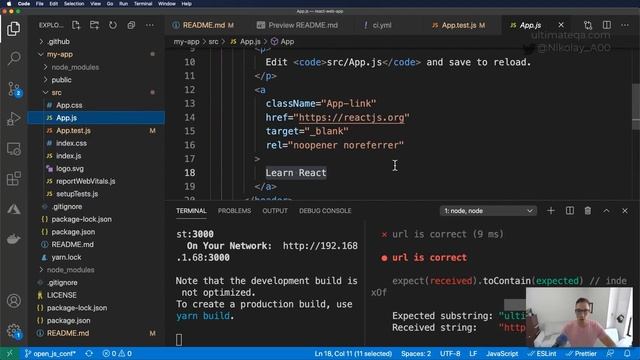Screen dimensions: 640x360
Task: Open the Manage gear icon
Action: [14, 331]
